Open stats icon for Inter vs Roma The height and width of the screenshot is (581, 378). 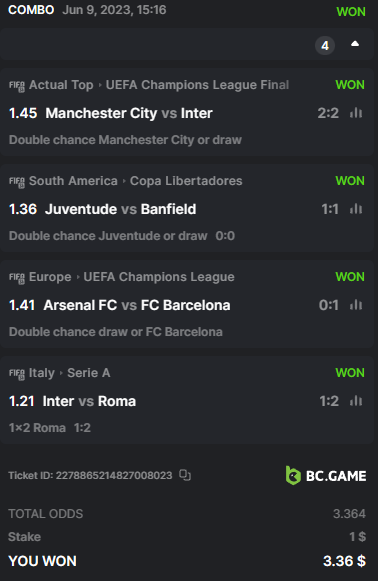pos(356,401)
